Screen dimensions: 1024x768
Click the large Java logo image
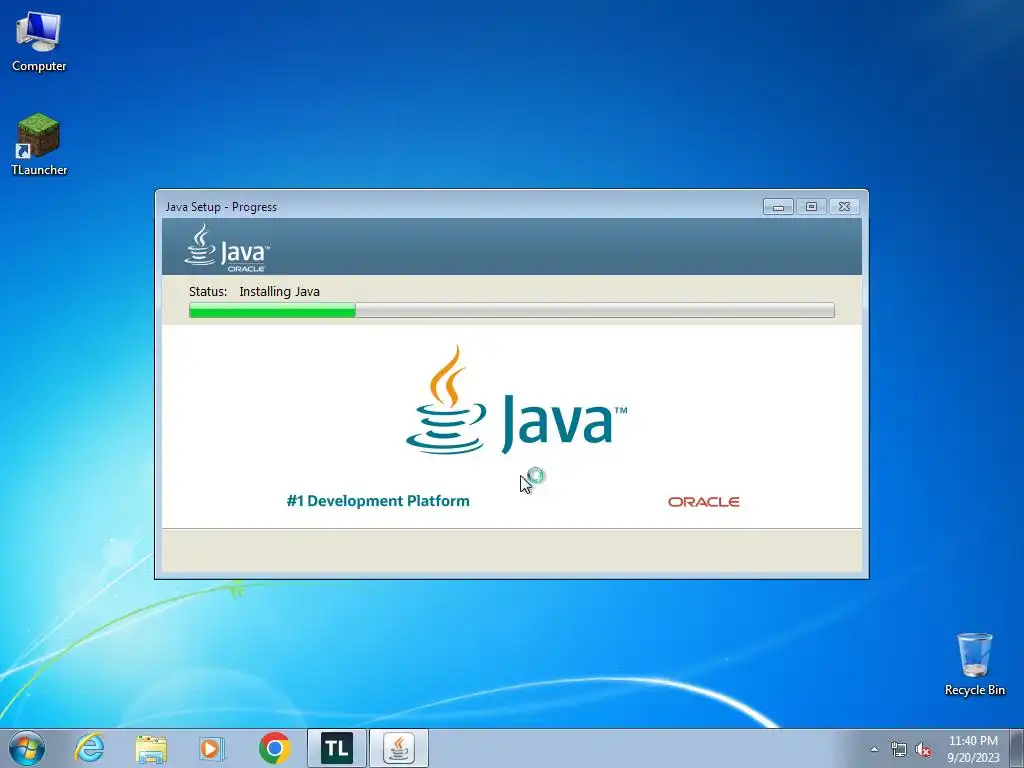[x=516, y=400]
